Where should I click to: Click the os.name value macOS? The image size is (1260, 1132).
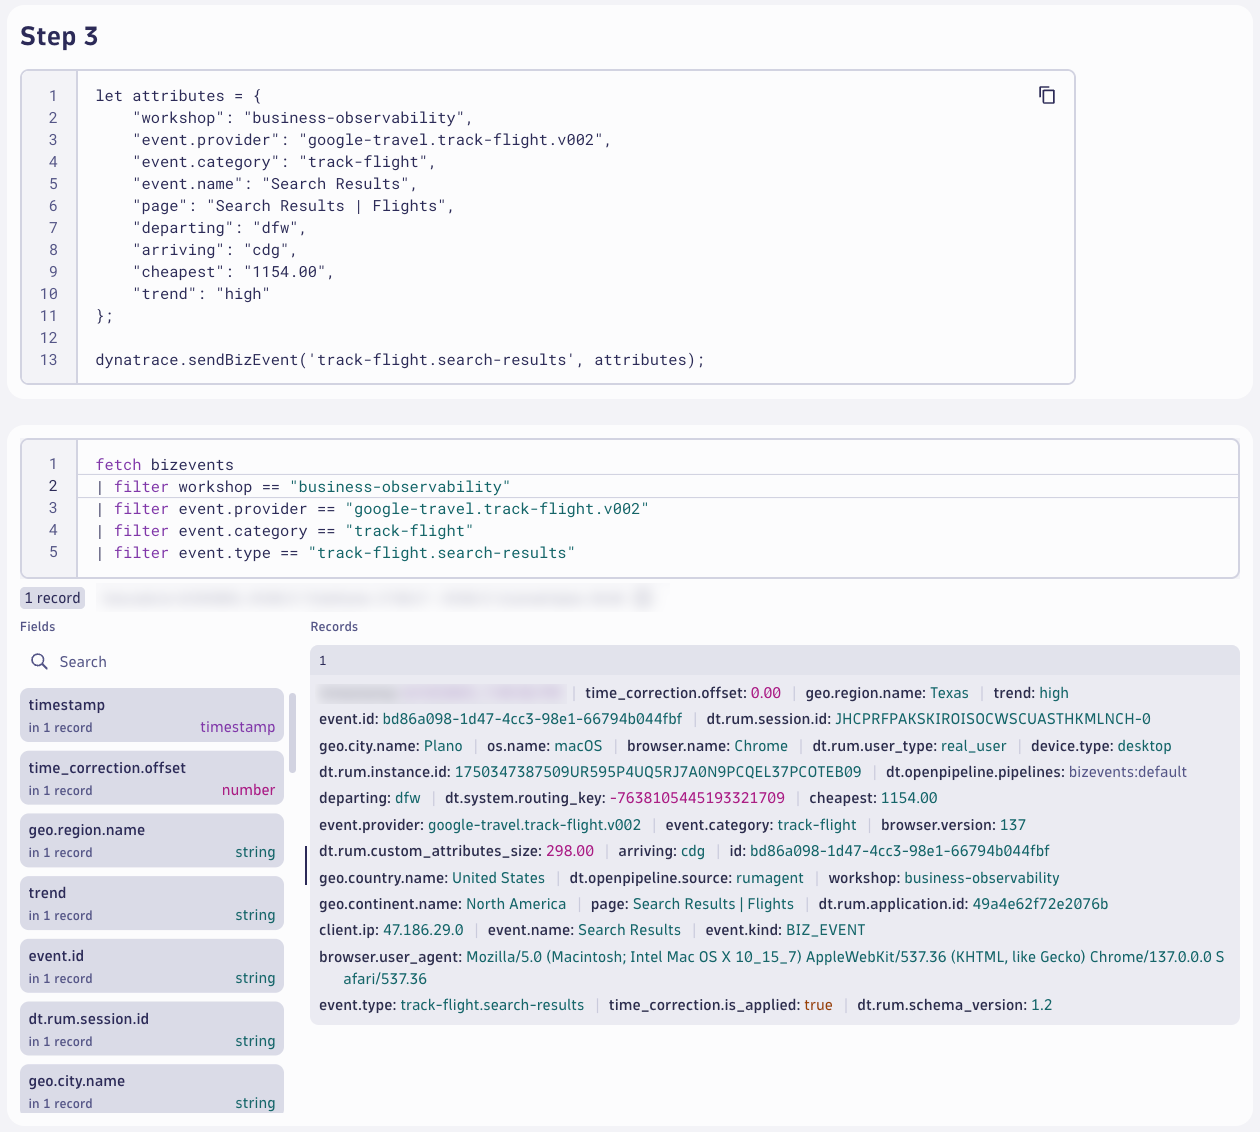tap(578, 746)
